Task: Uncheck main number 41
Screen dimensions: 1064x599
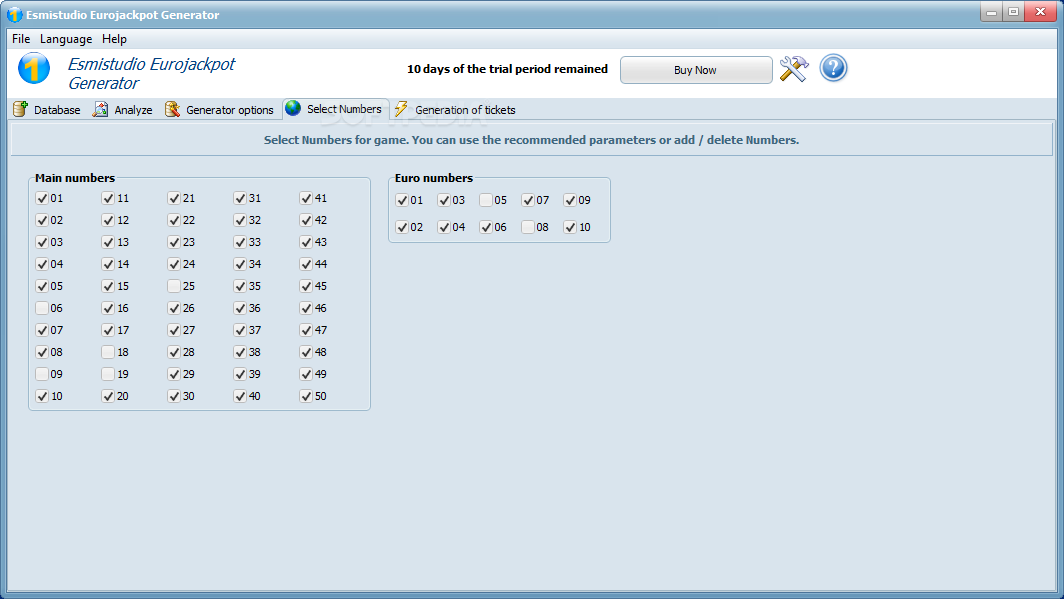Action: 306,198
